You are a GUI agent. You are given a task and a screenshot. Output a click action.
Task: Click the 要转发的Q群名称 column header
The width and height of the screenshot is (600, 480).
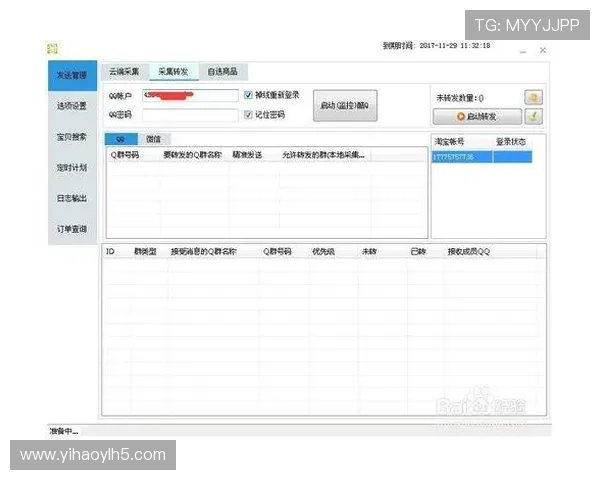click(192, 155)
